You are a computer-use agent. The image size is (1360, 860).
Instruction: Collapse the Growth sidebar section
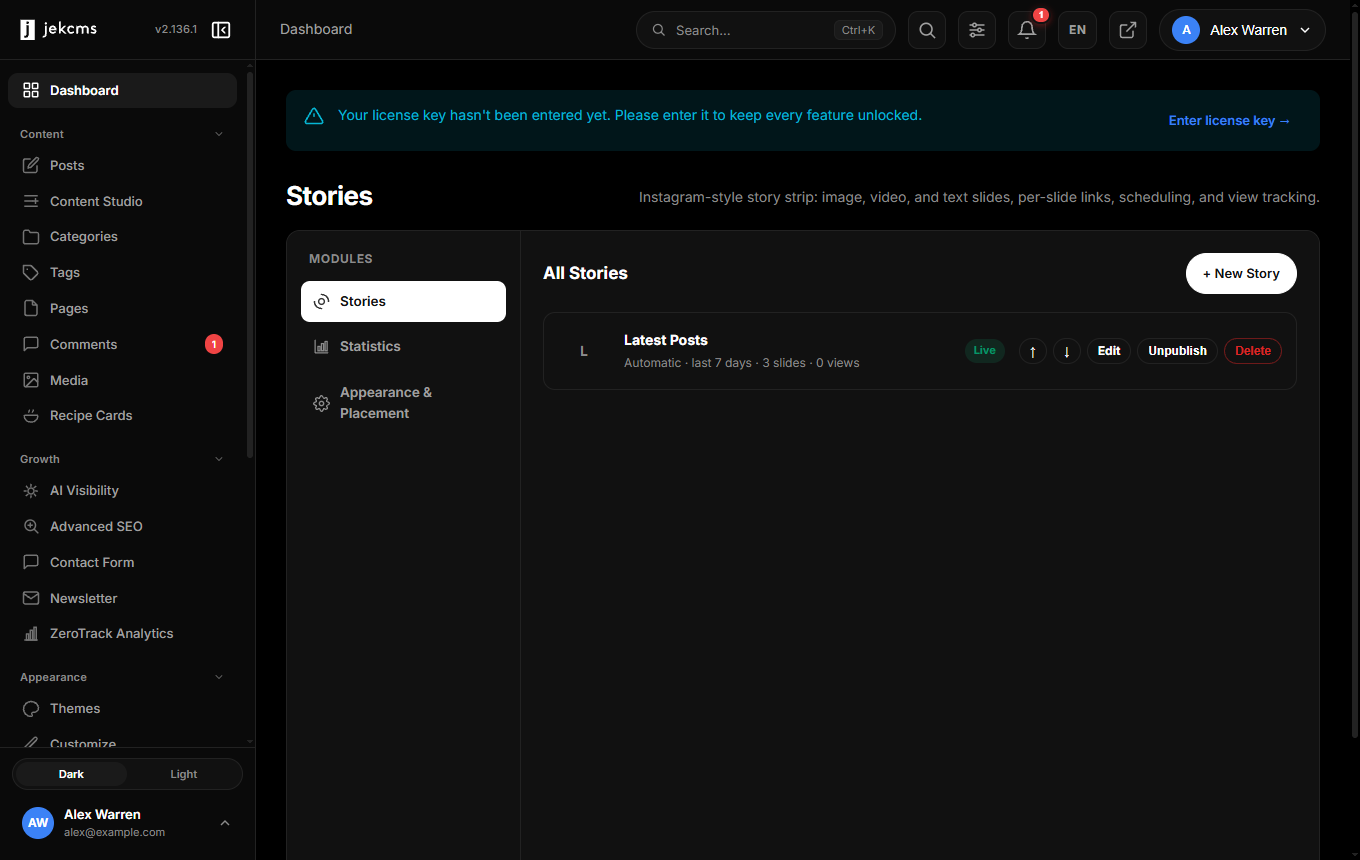(219, 459)
